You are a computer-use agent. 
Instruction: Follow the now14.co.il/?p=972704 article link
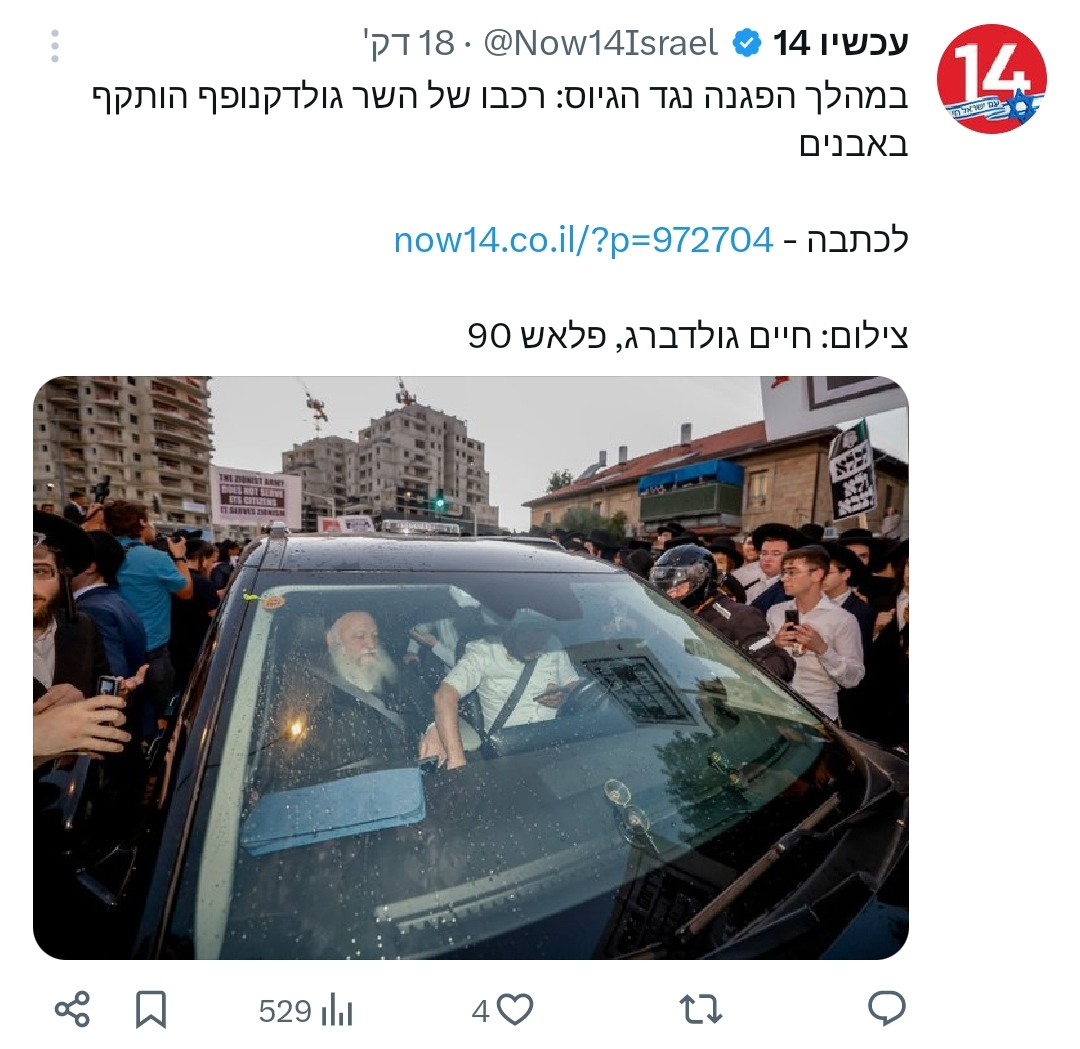[583, 240]
